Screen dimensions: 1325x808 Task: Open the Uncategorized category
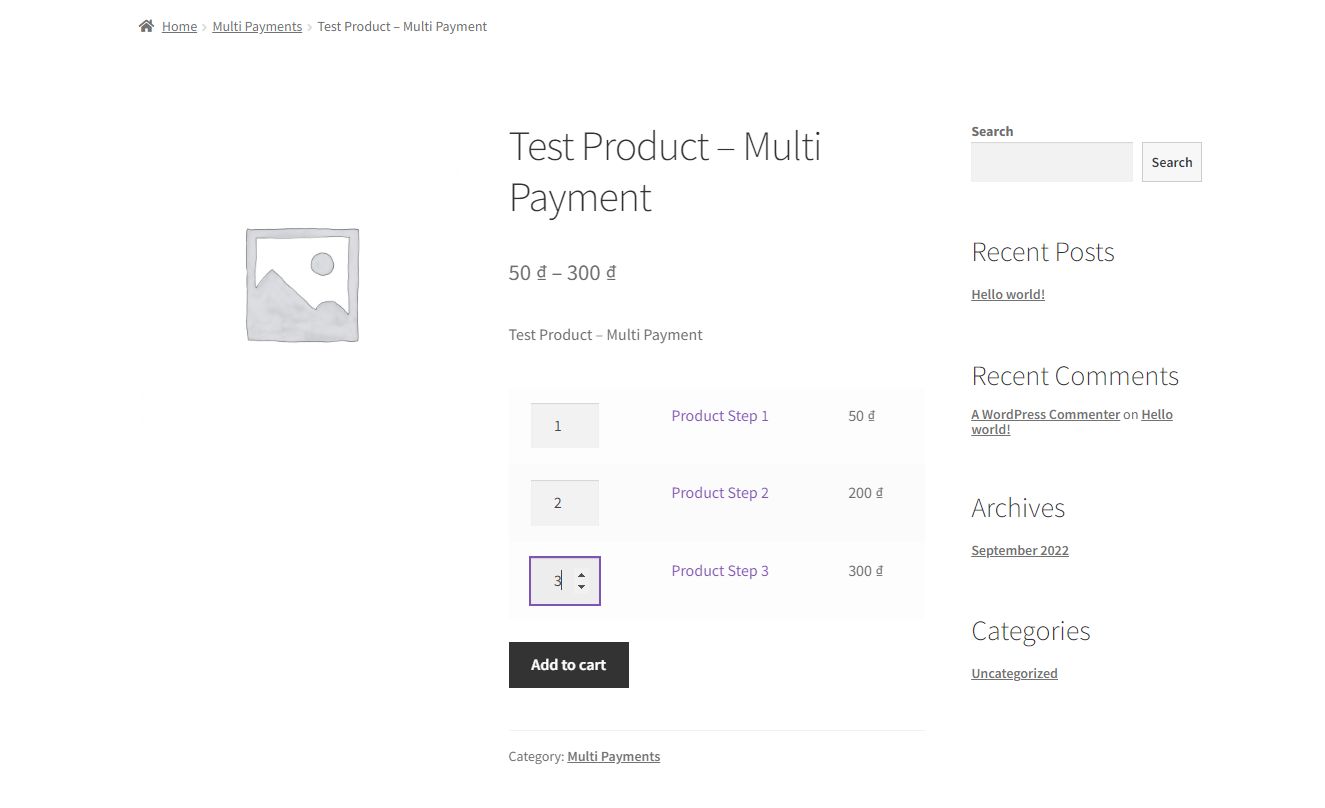[1014, 674]
